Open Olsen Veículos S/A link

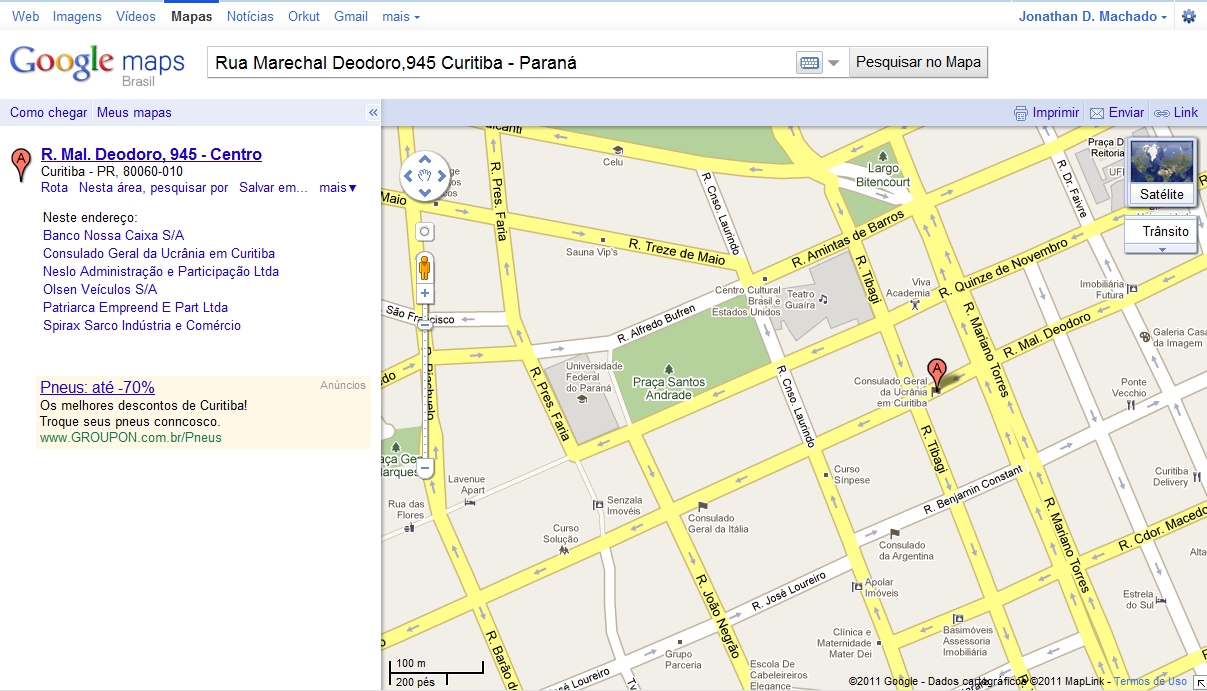tap(100, 290)
